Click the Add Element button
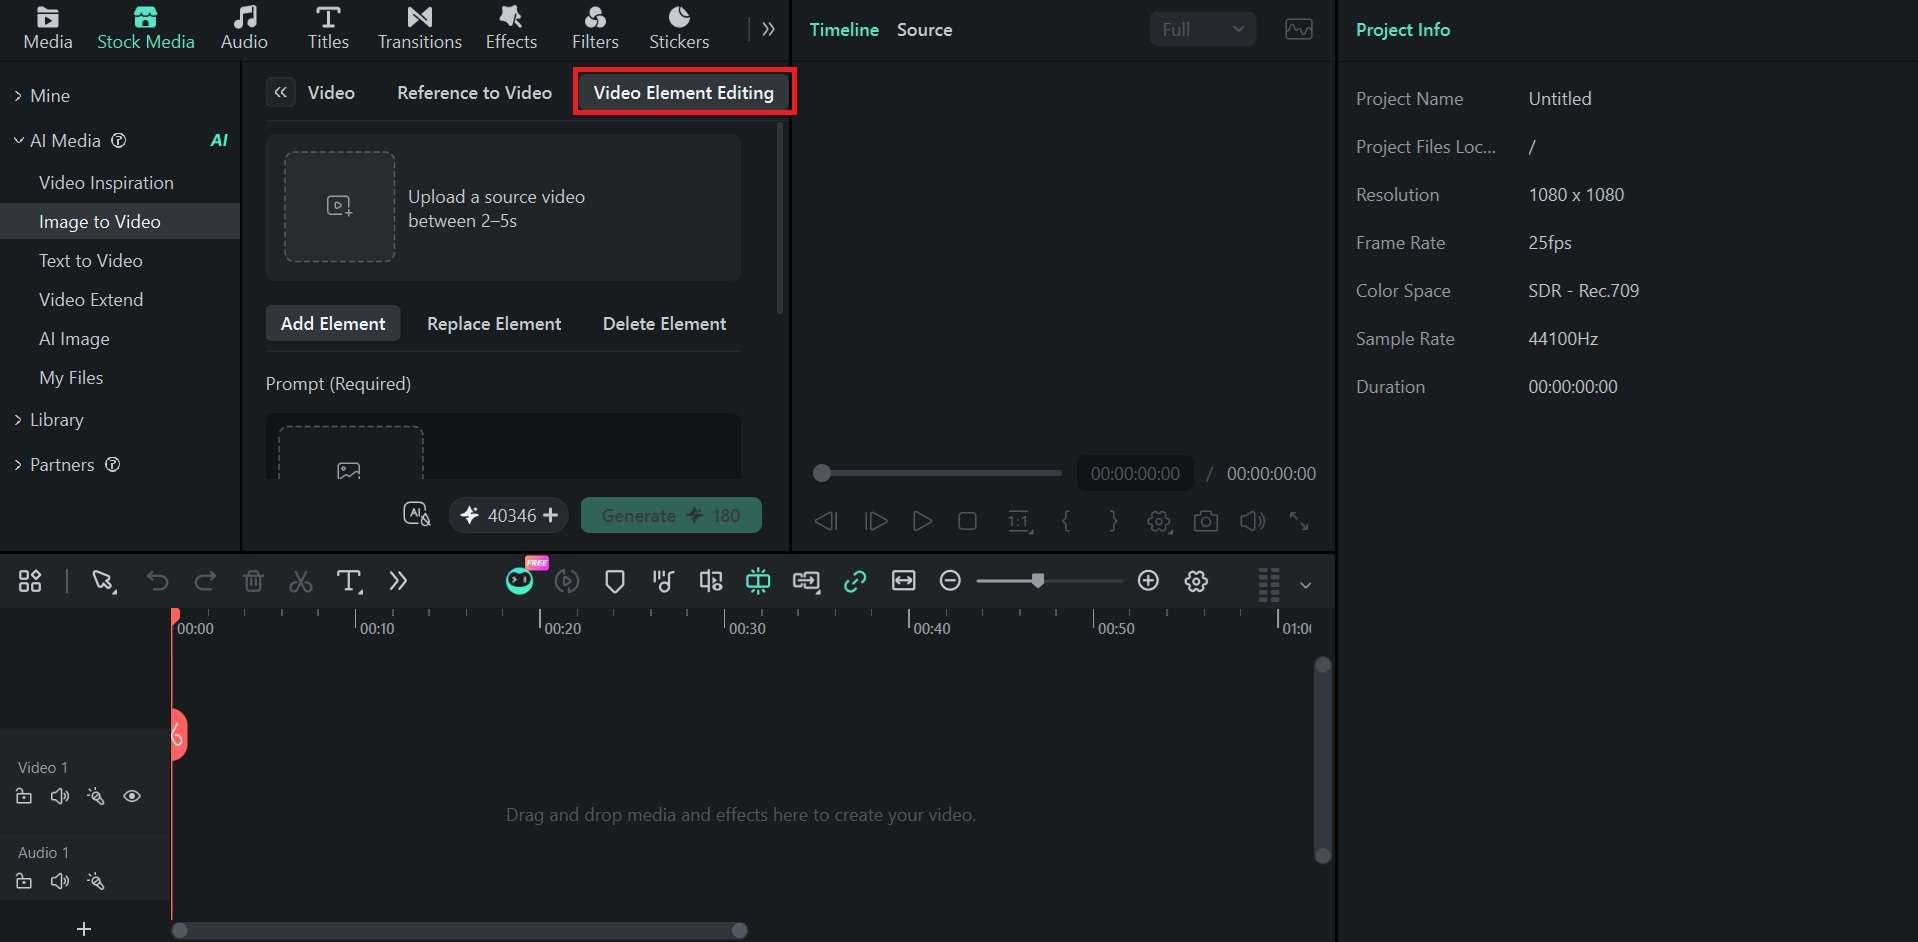The image size is (1918, 942). point(333,324)
